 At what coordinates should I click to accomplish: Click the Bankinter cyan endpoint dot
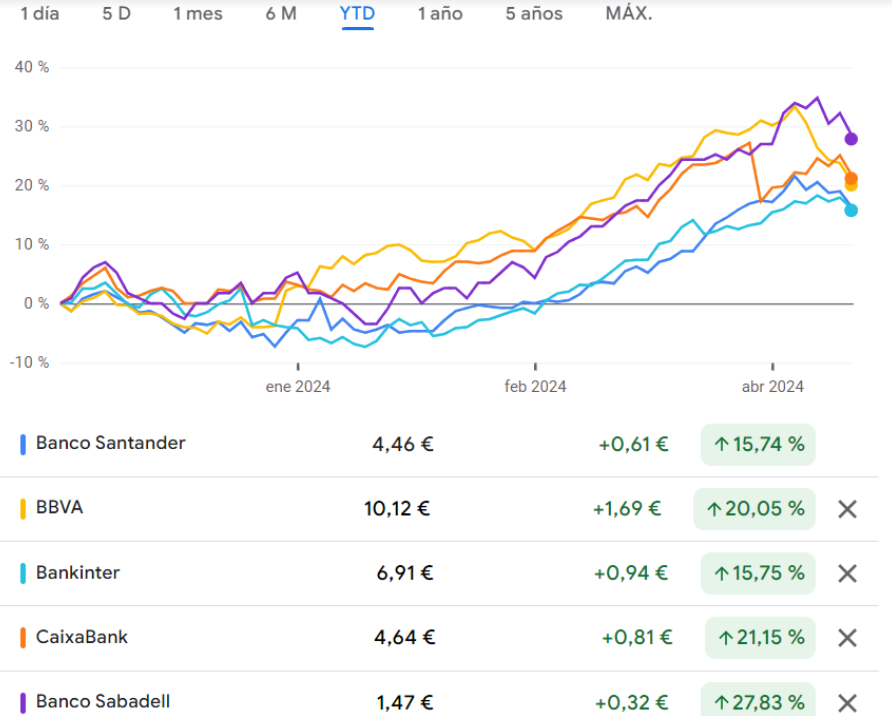point(851,210)
